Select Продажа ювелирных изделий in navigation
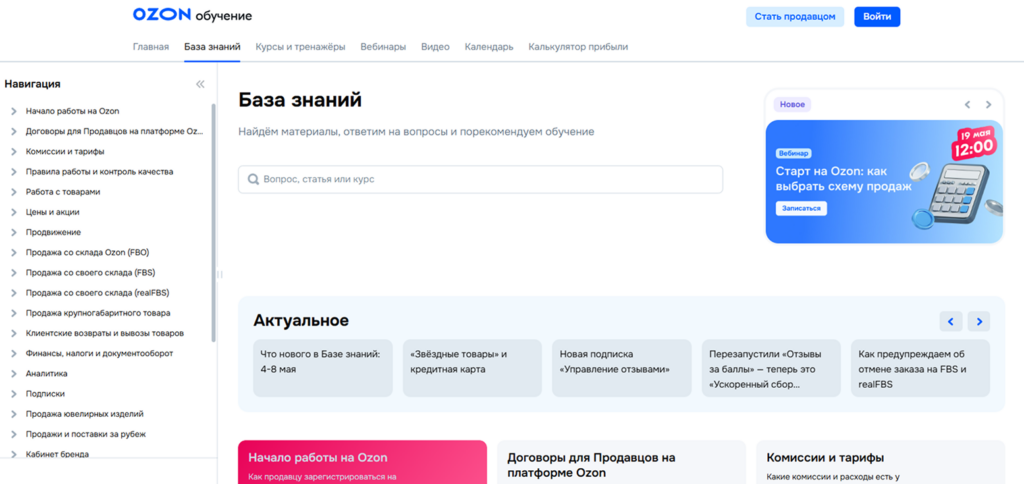1024x484 pixels. pyautogui.click(x=85, y=414)
